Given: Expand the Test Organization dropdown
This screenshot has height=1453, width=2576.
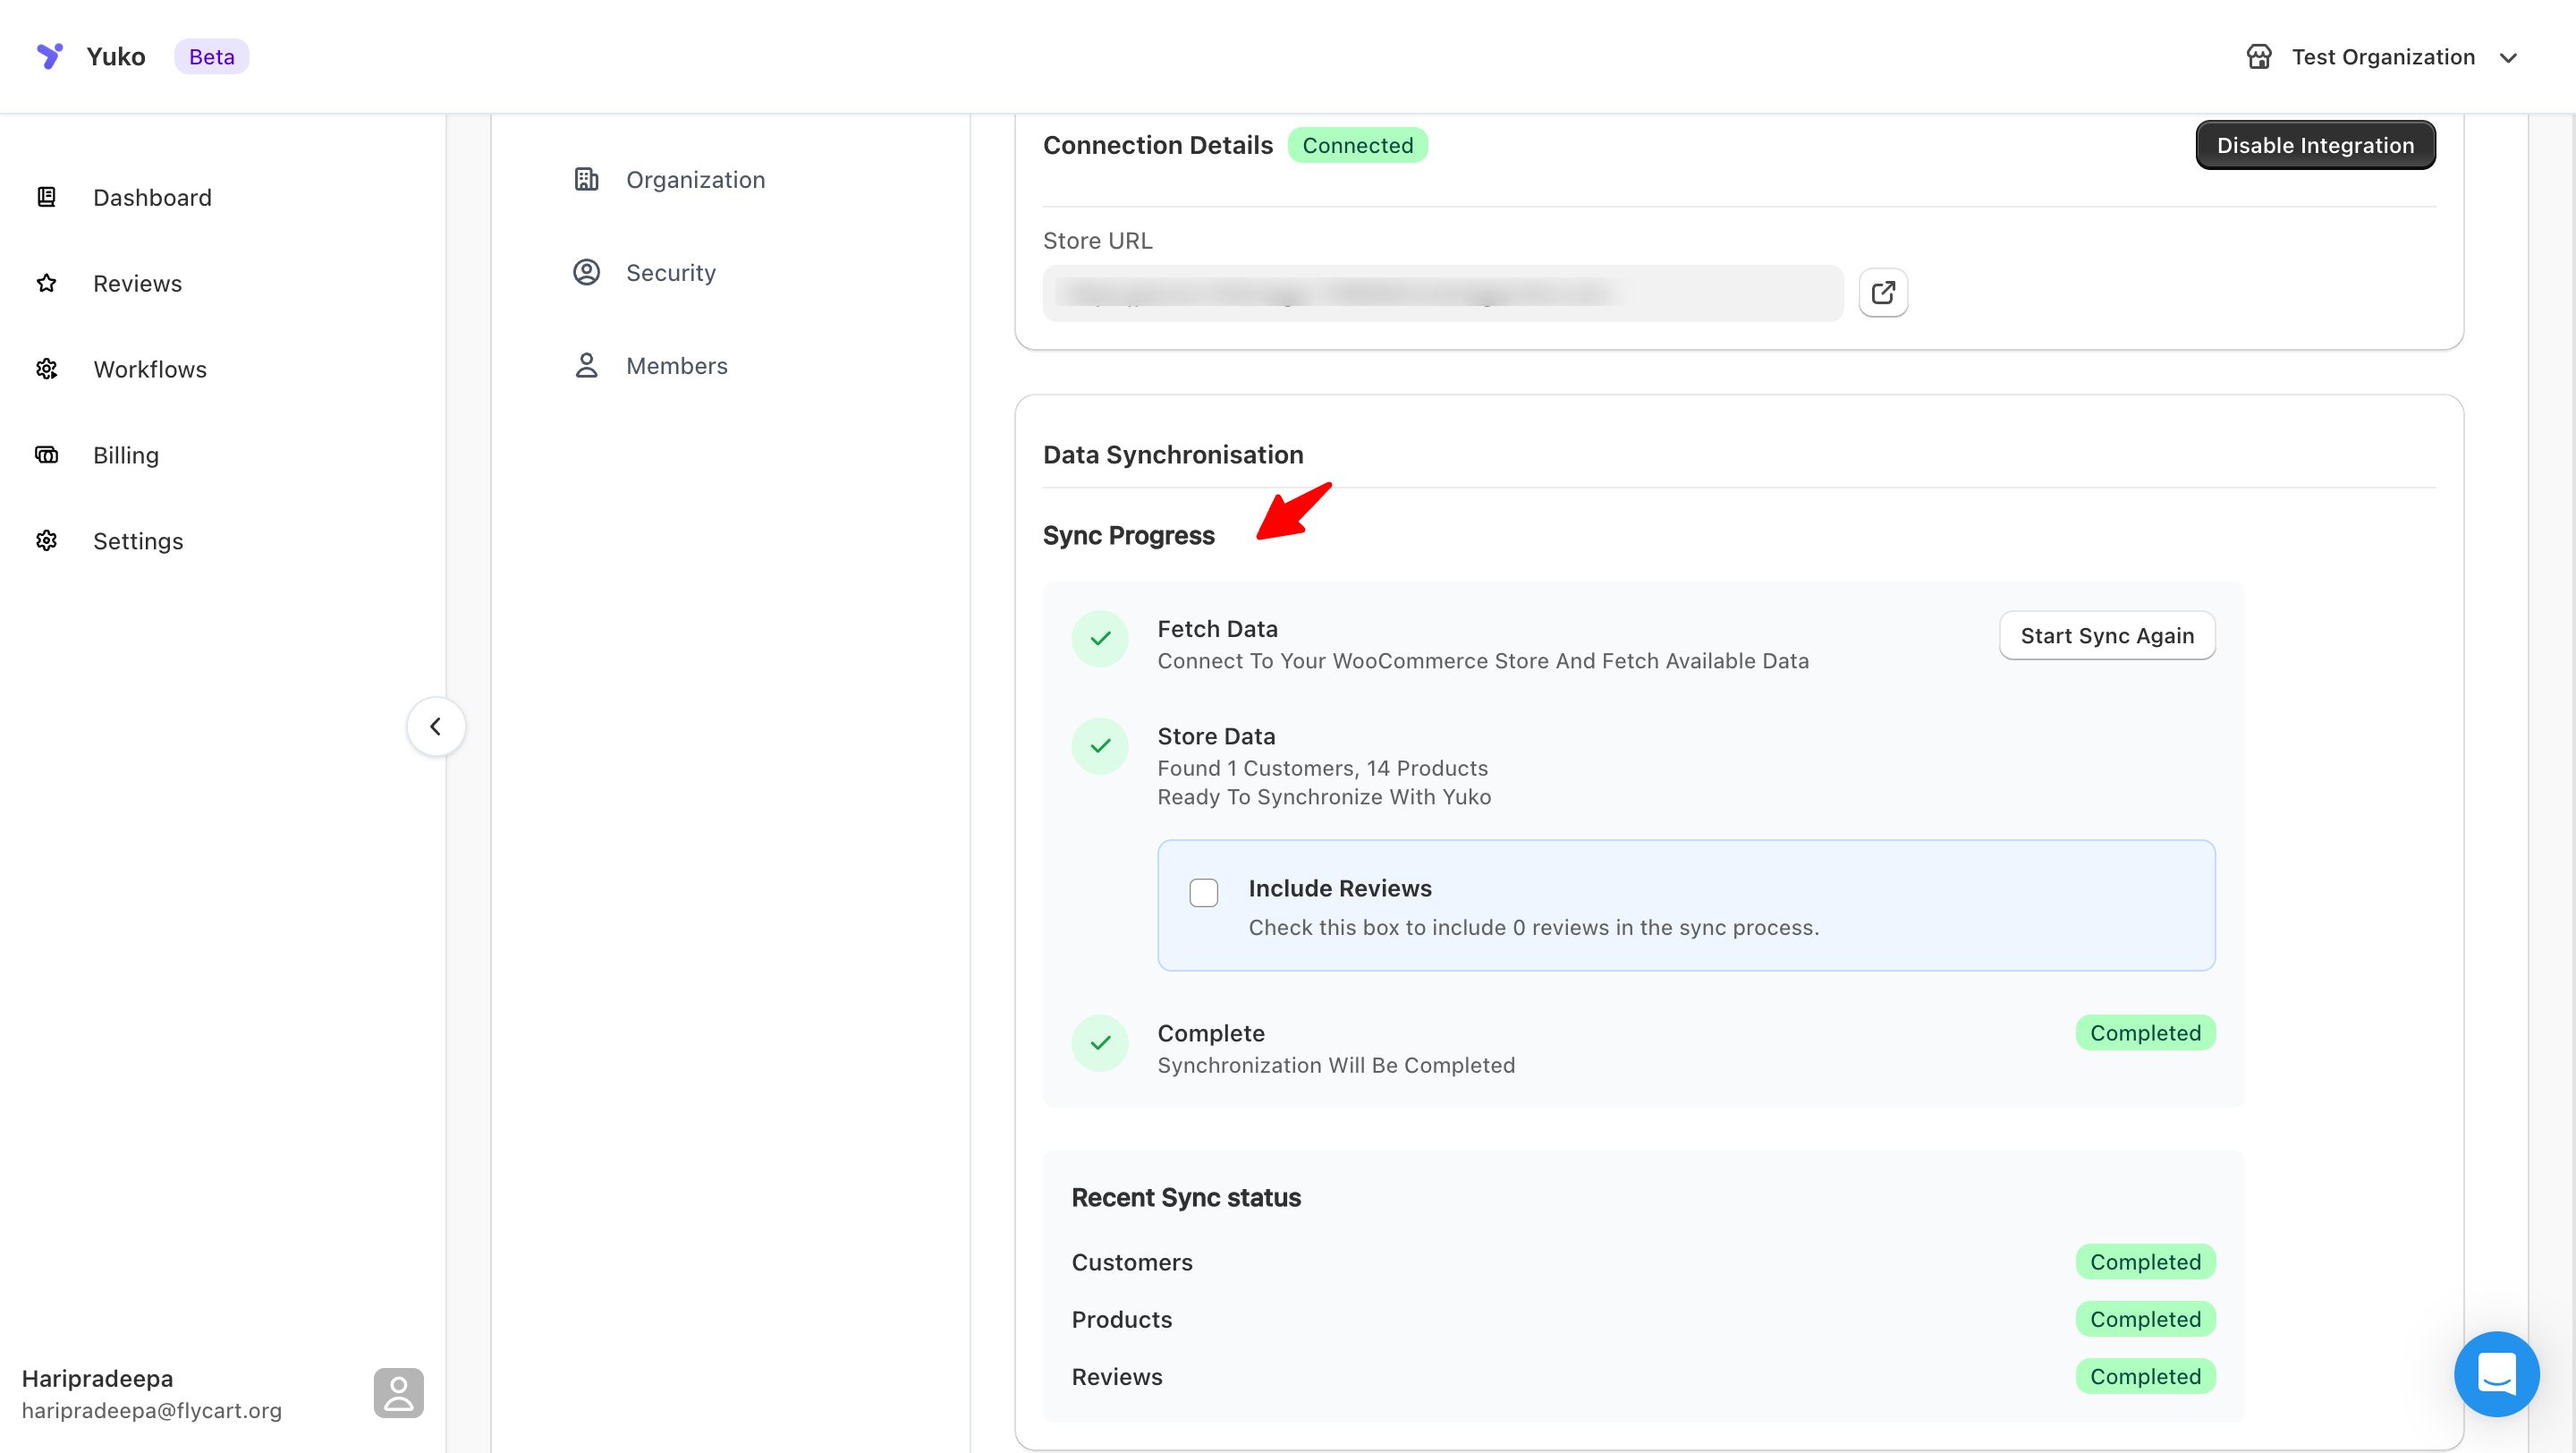Looking at the screenshot, I should tap(2507, 58).
